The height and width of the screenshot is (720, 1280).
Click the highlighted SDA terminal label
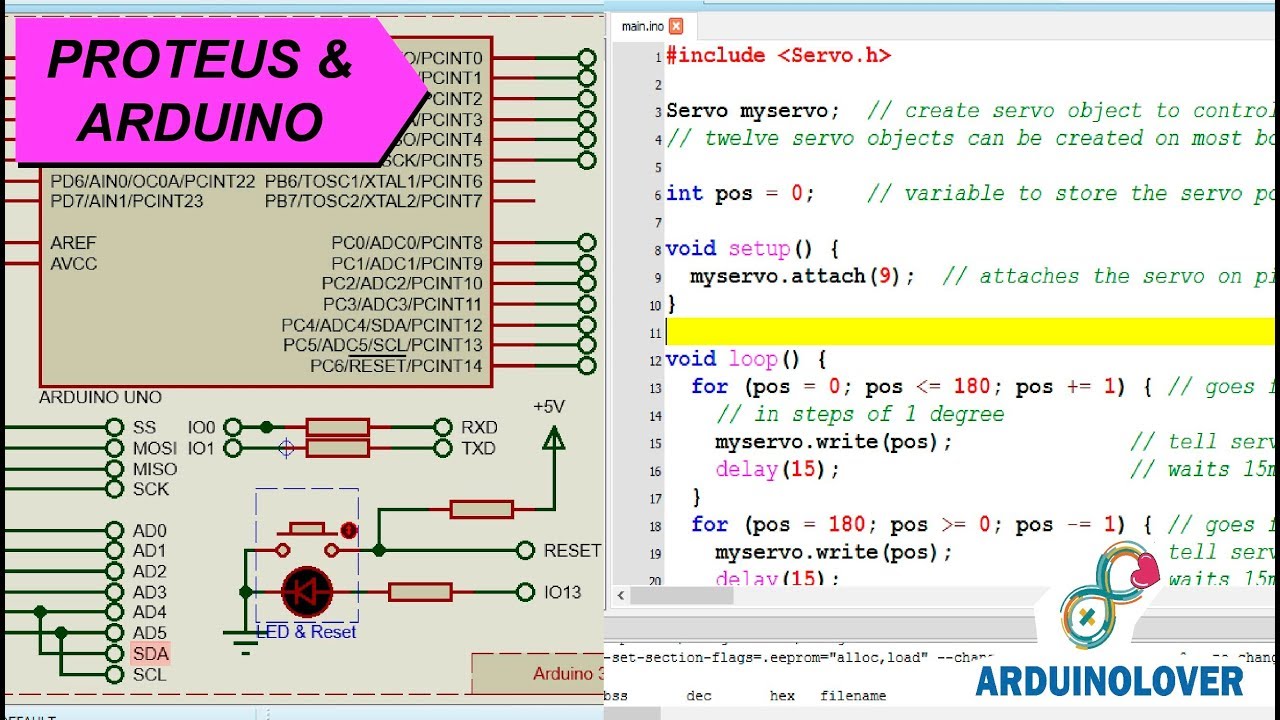(x=150, y=654)
